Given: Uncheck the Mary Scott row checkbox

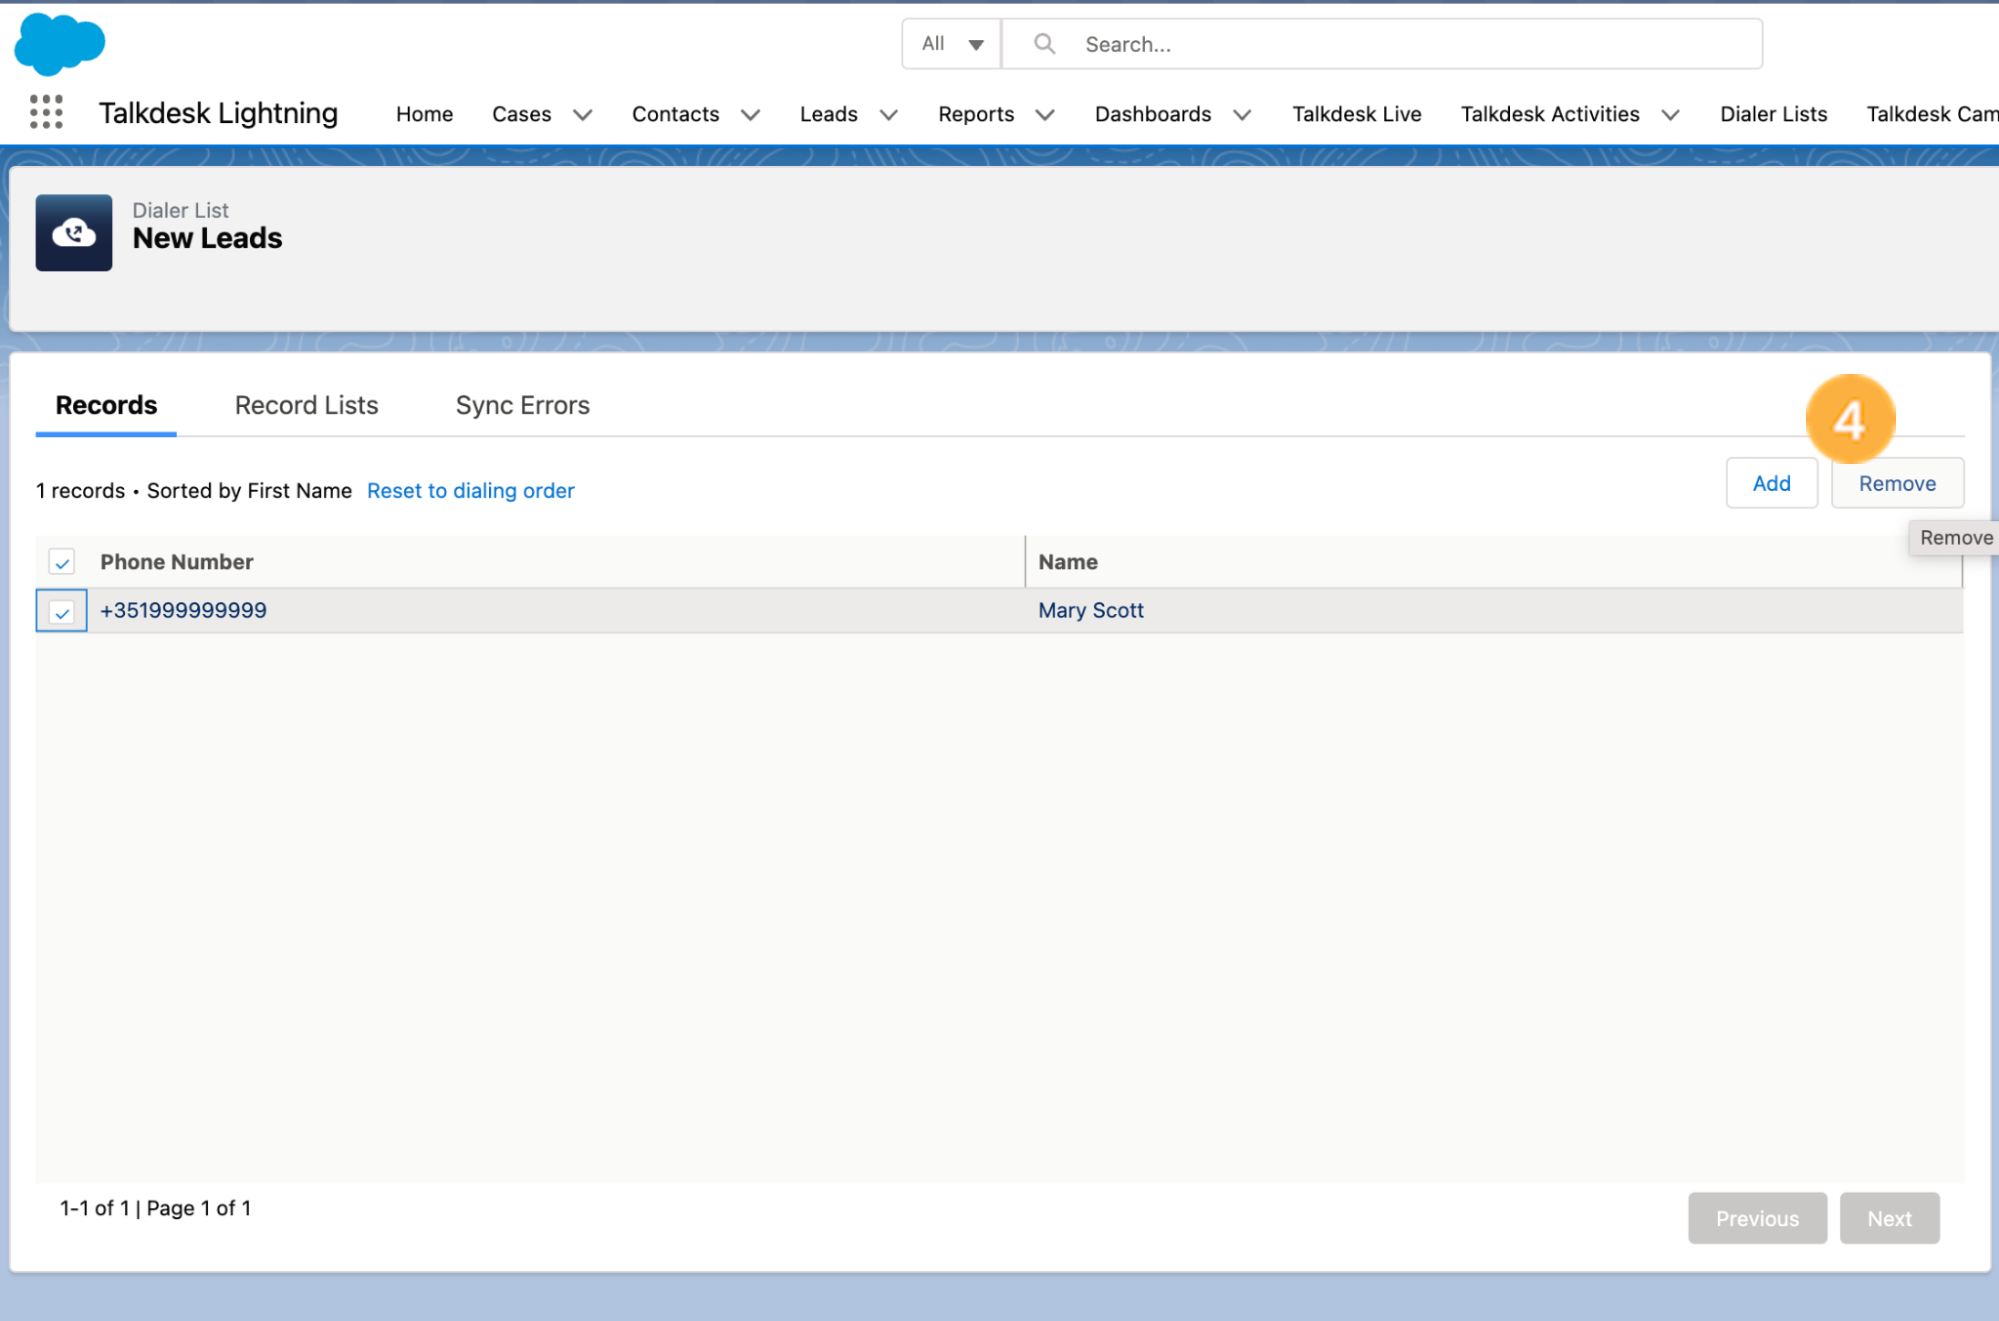Looking at the screenshot, I should (61, 610).
